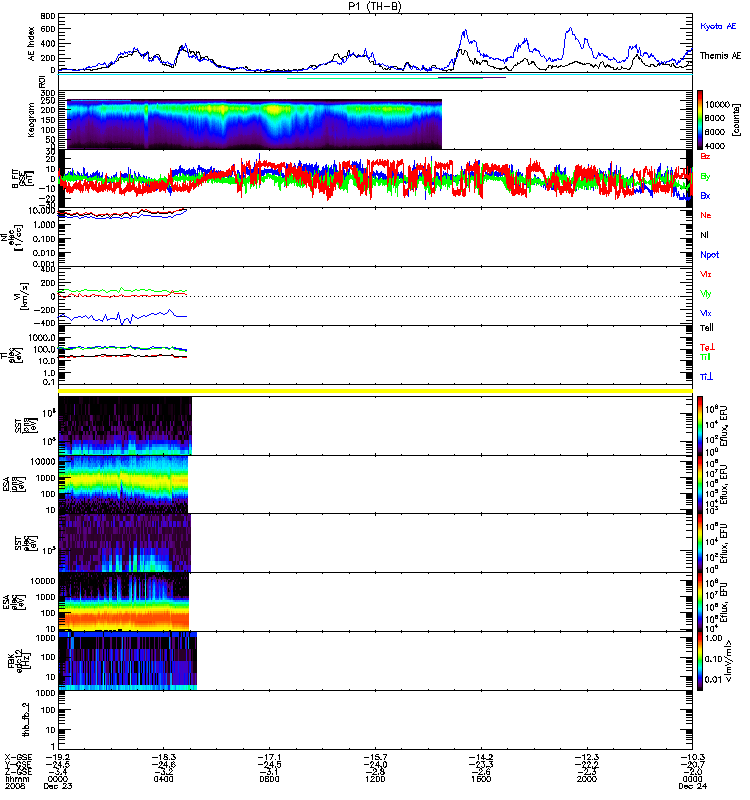Screen dimensions: 750x800
Task: Click the Keogram auroral image panel
Action: pyautogui.click(x=254, y=124)
